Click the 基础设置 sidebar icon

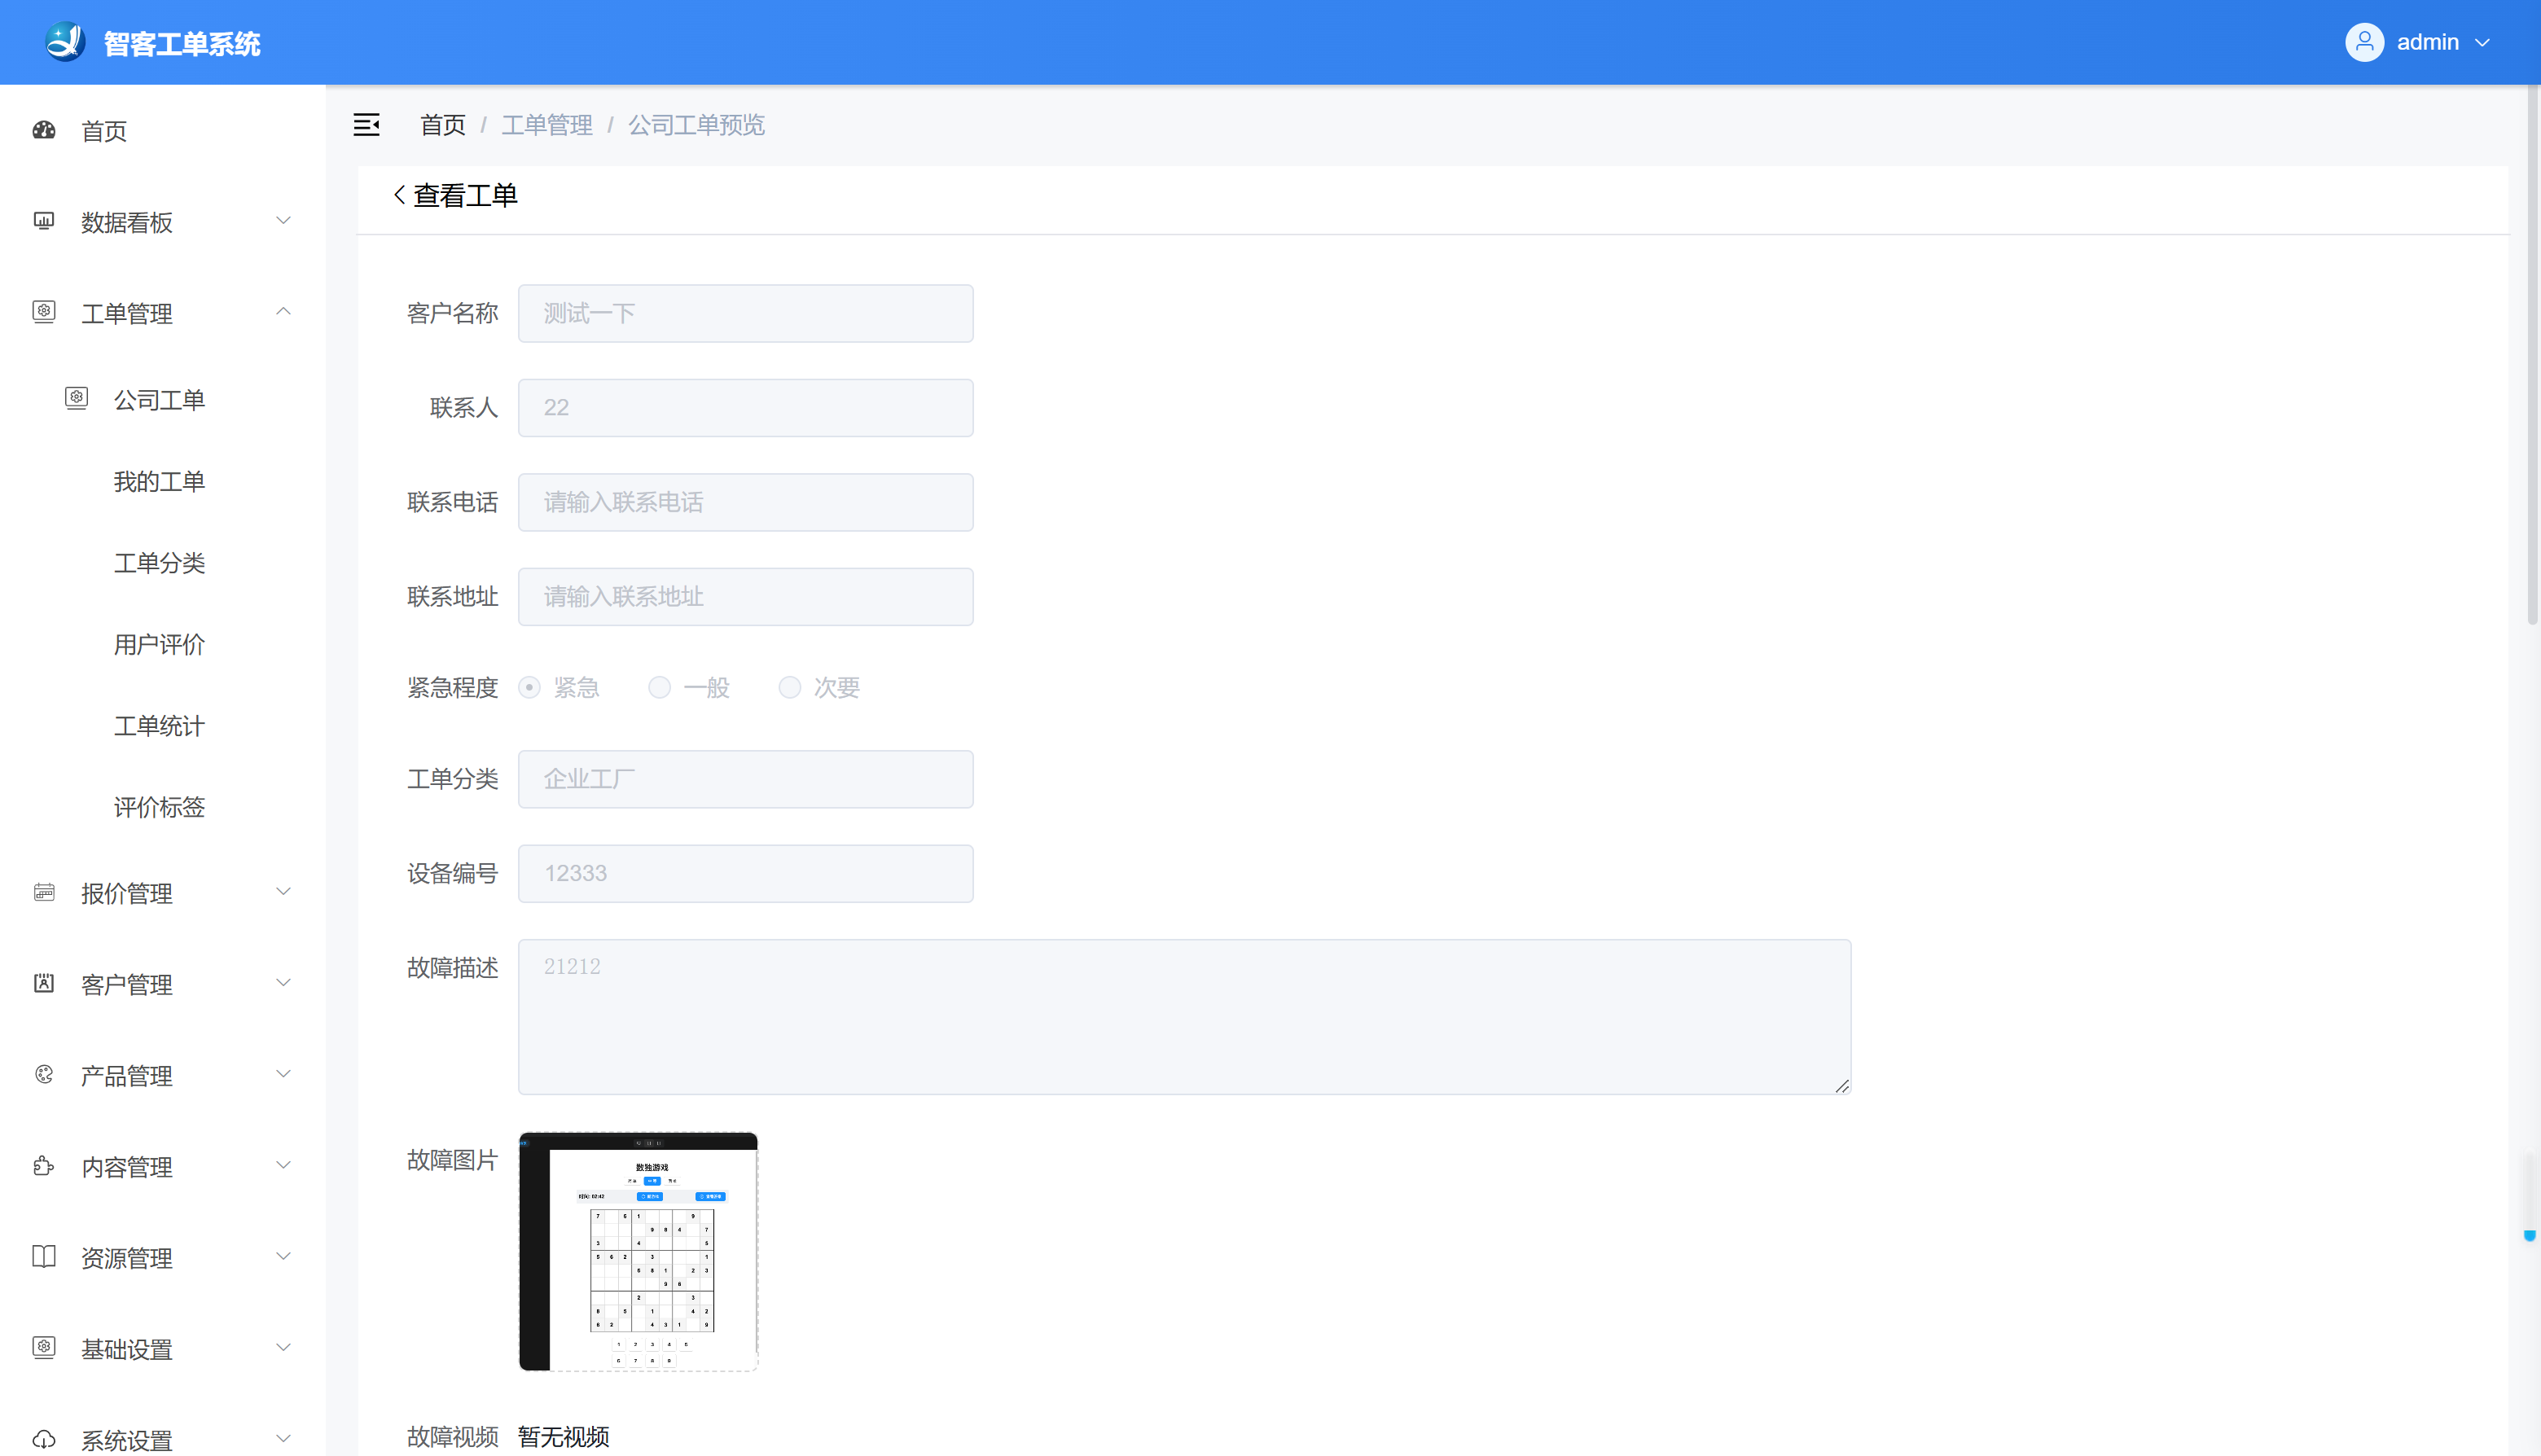(44, 1348)
